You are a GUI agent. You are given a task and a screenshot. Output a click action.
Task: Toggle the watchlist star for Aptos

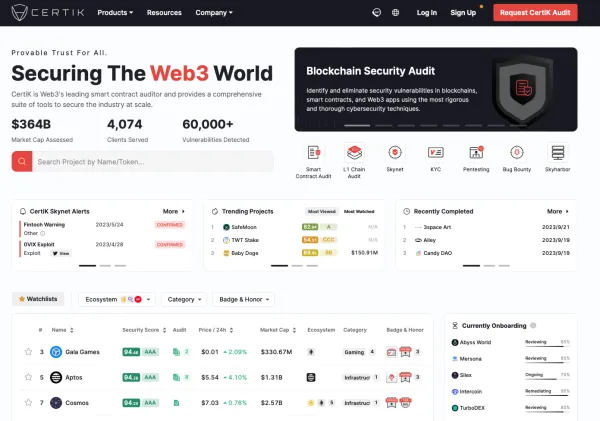[28, 377]
